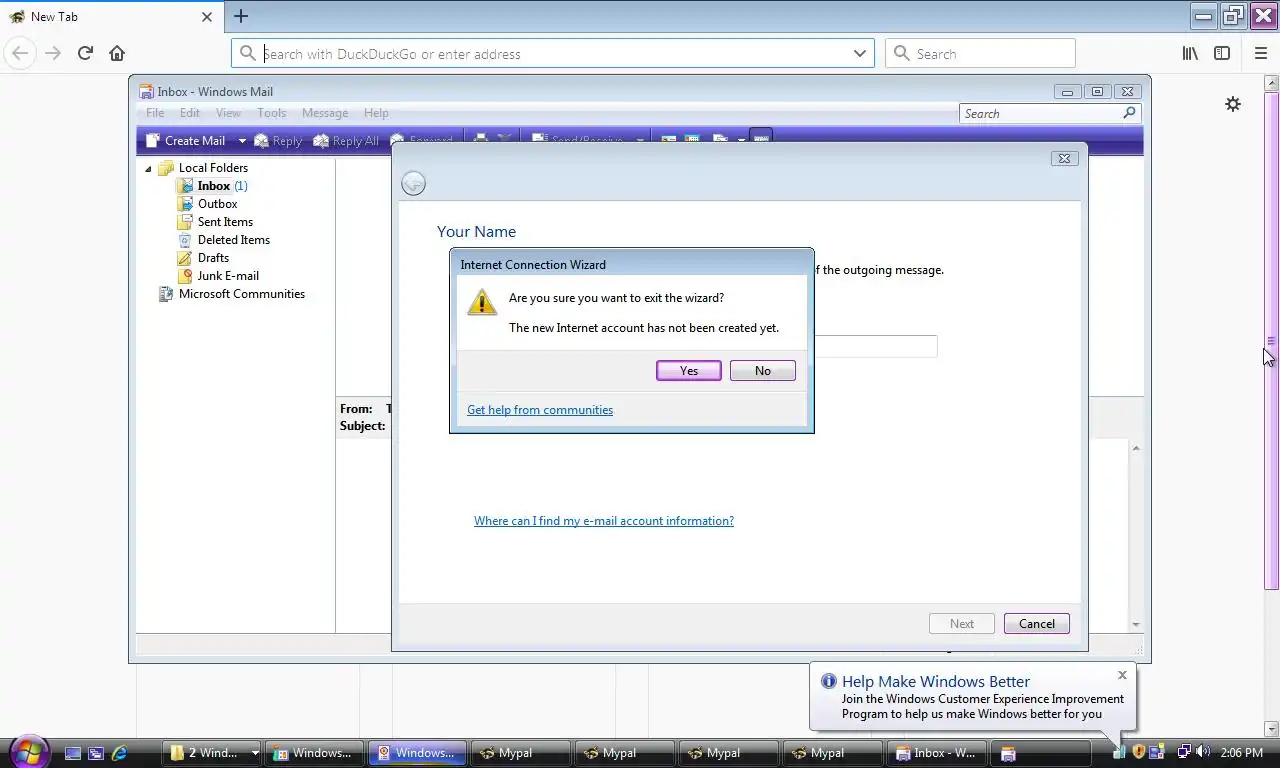Click the wizard's Cancel button
The width and height of the screenshot is (1280, 768).
pyautogui.click(x=1037, y=624)
